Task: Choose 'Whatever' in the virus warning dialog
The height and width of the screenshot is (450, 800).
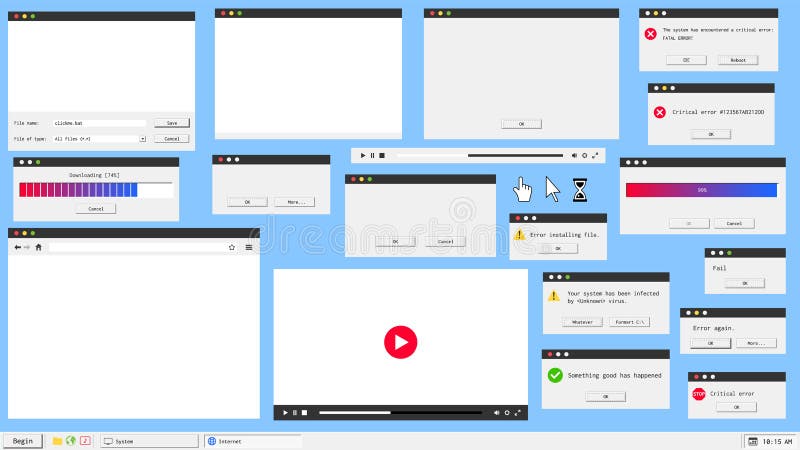Action: coord(582,322)
